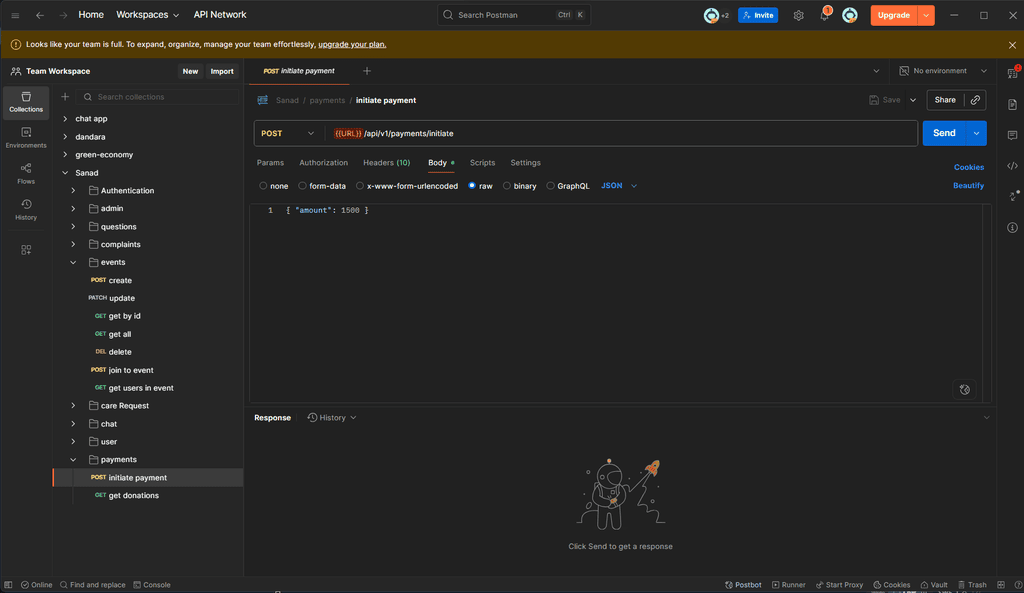Select the get donations request
Screen dimensions: 1024x593
(133, 496)
